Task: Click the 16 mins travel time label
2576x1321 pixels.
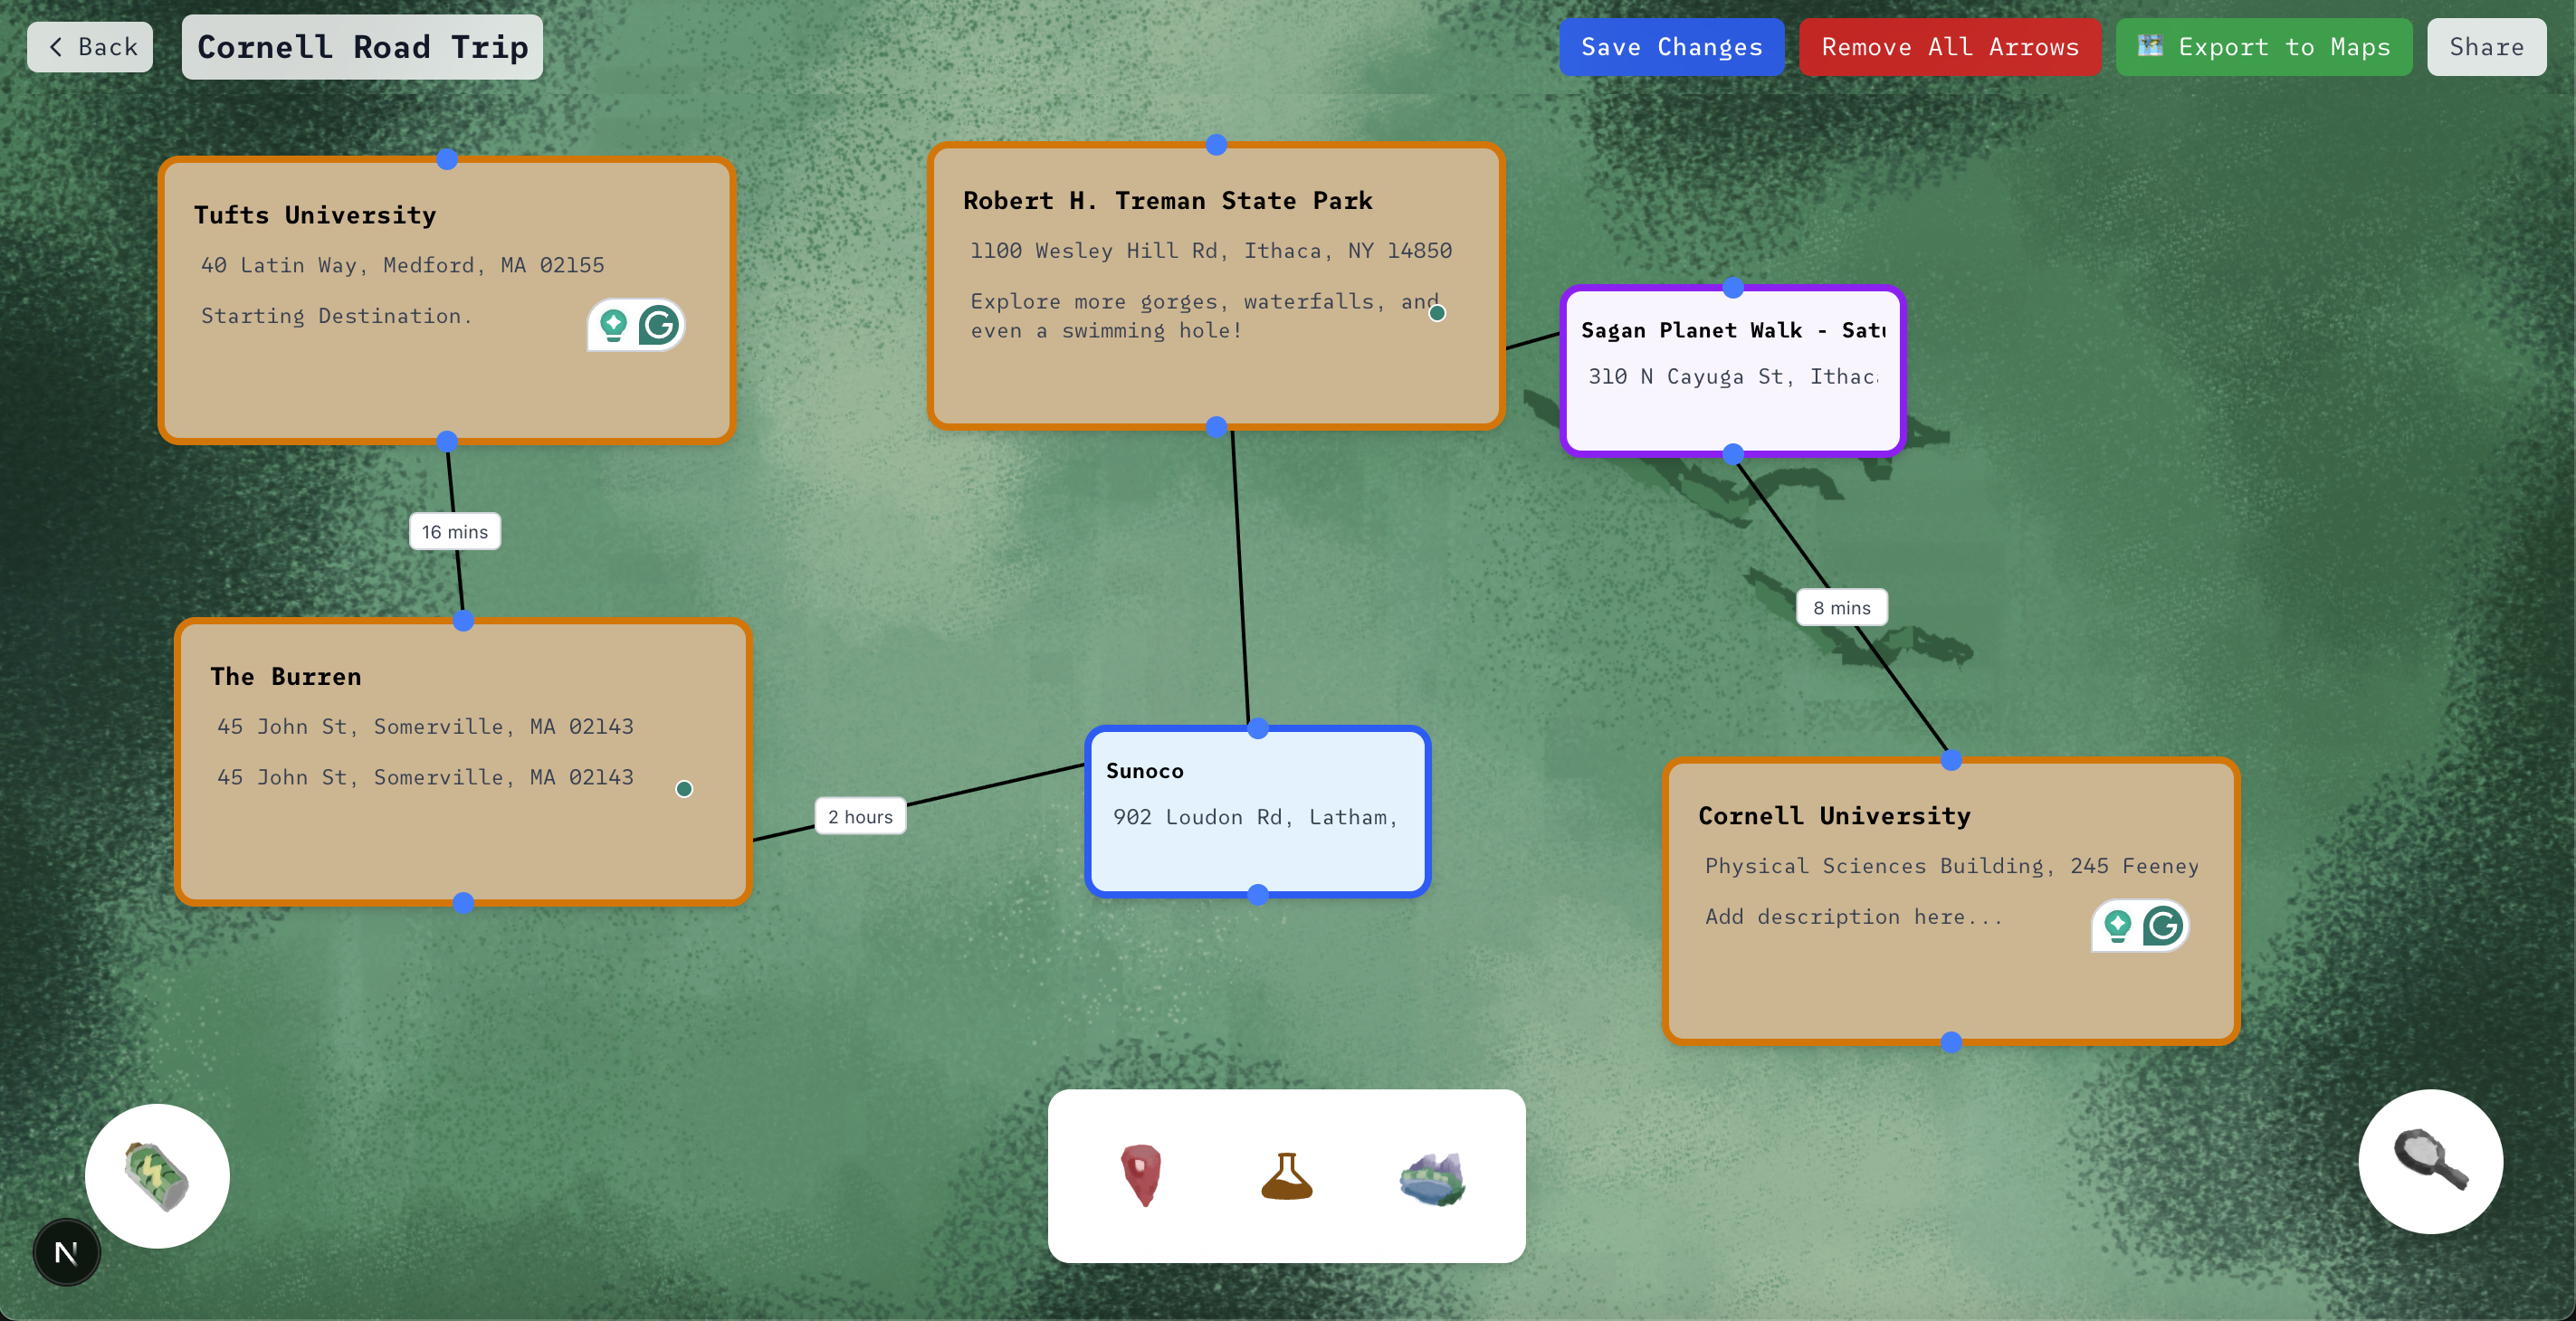Action: coord(454,532)
